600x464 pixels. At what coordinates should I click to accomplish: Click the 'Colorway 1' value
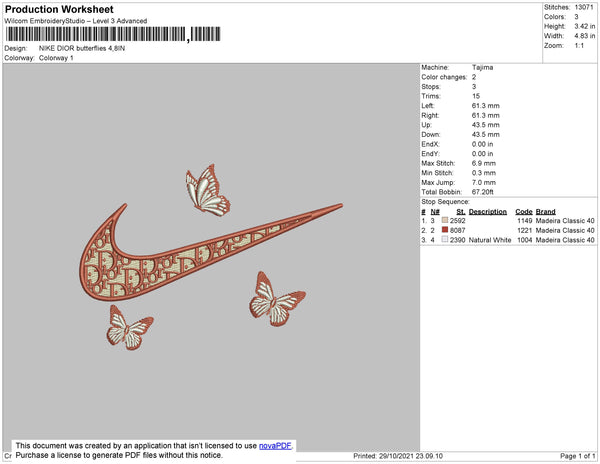[56, 58]
